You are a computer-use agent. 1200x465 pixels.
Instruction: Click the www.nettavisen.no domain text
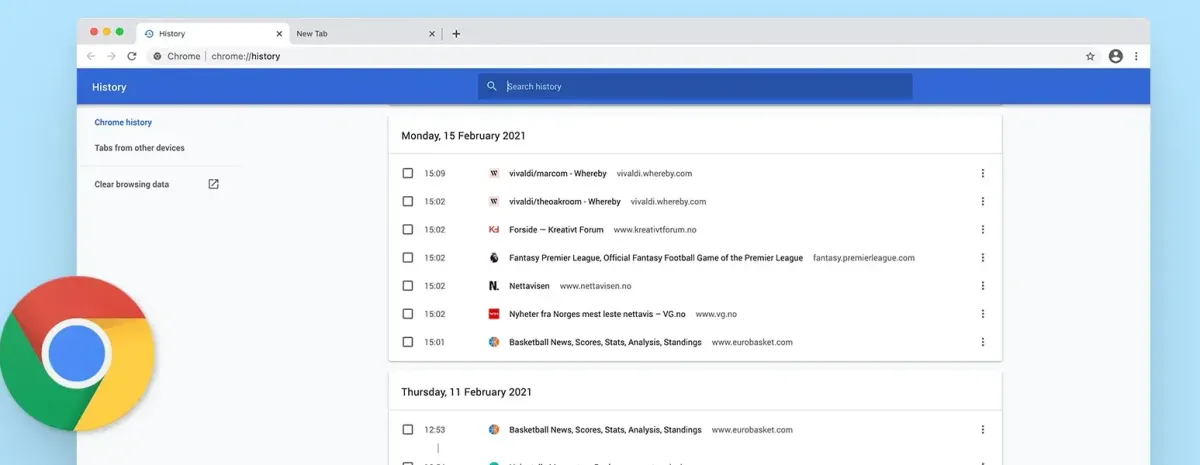(596, 285)
